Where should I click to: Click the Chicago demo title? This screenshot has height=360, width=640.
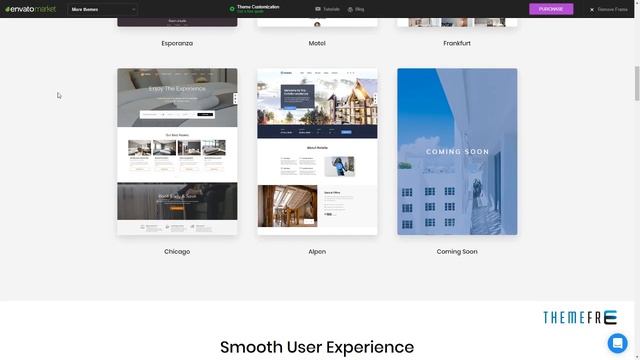(177, 252)
